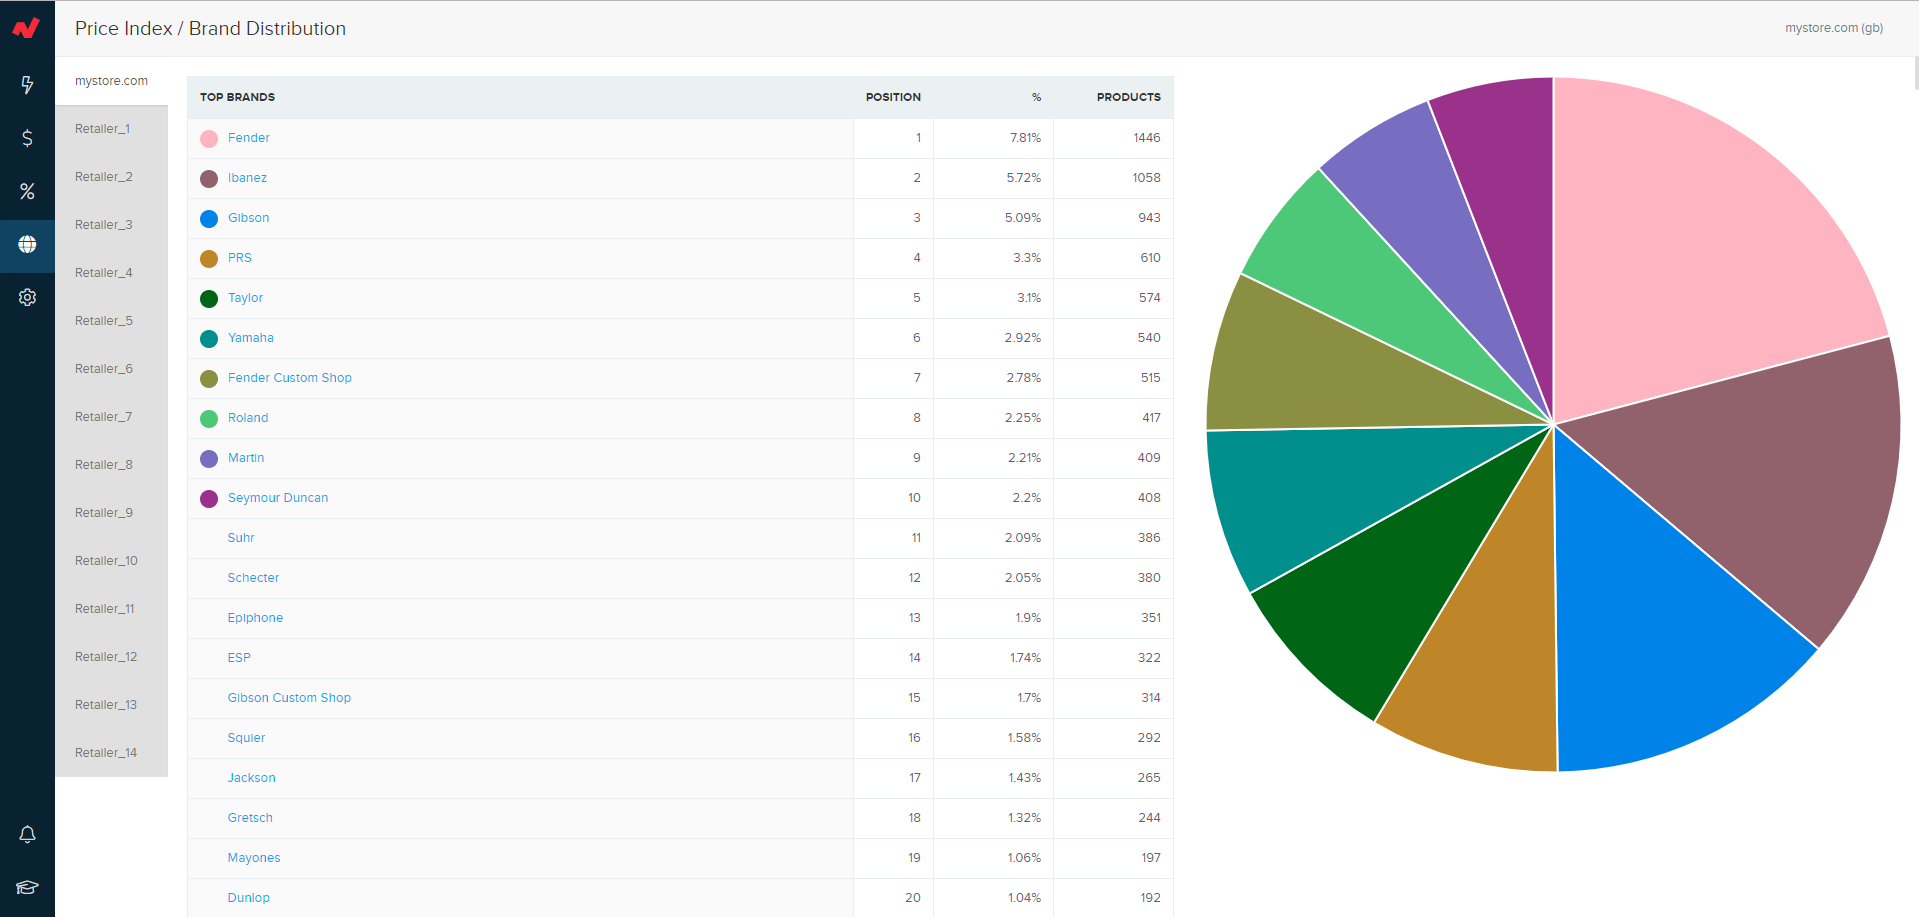The width and height of the screenshot is (1919, 917).
Task: Open the Gibson brand link
Action: click(x=248, y=218)
